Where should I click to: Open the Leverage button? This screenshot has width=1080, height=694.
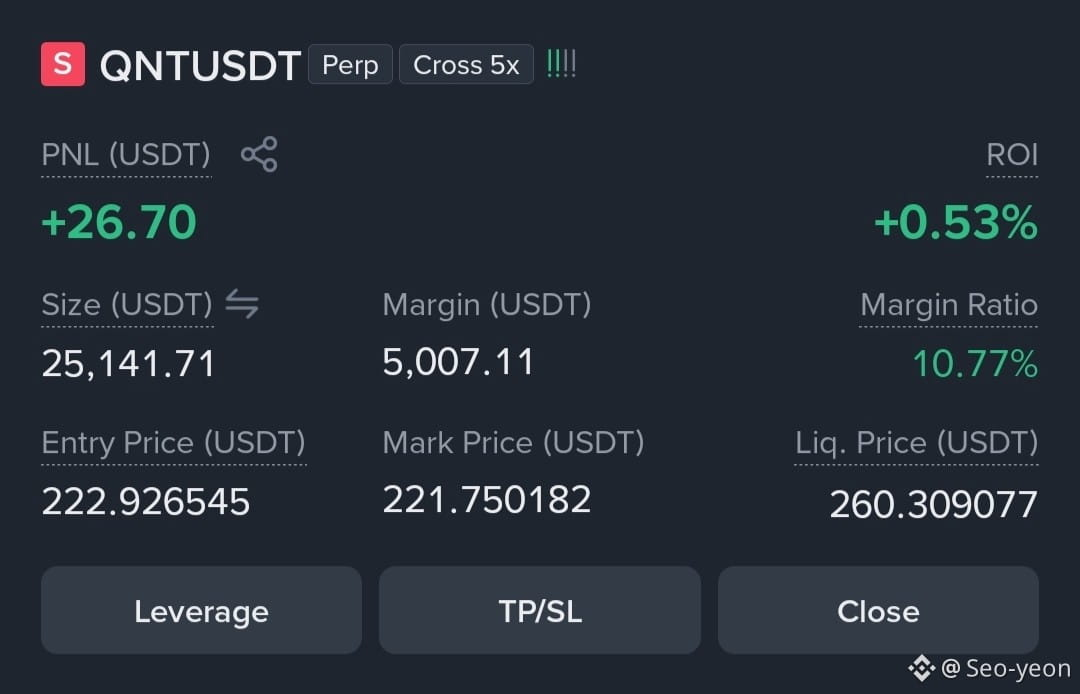[201, 610]
